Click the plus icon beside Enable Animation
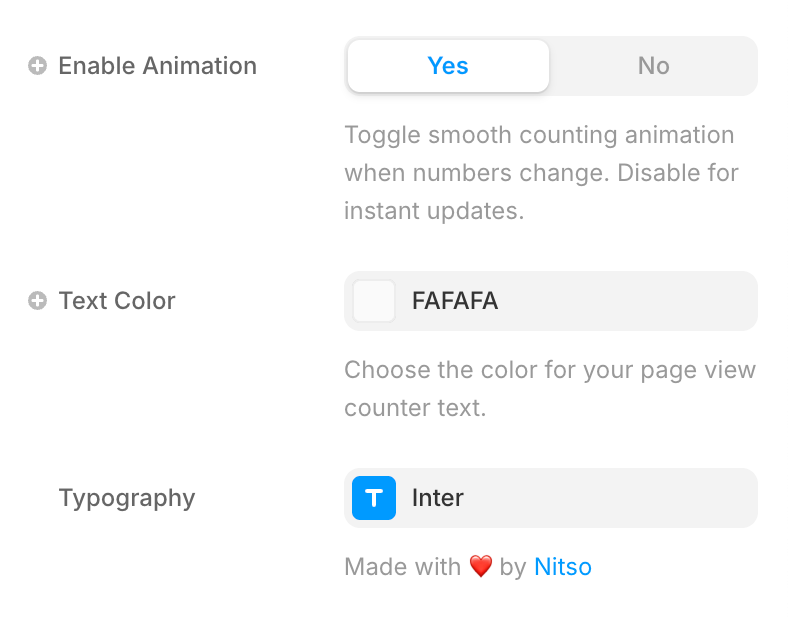788x618 pixels. 37,66
